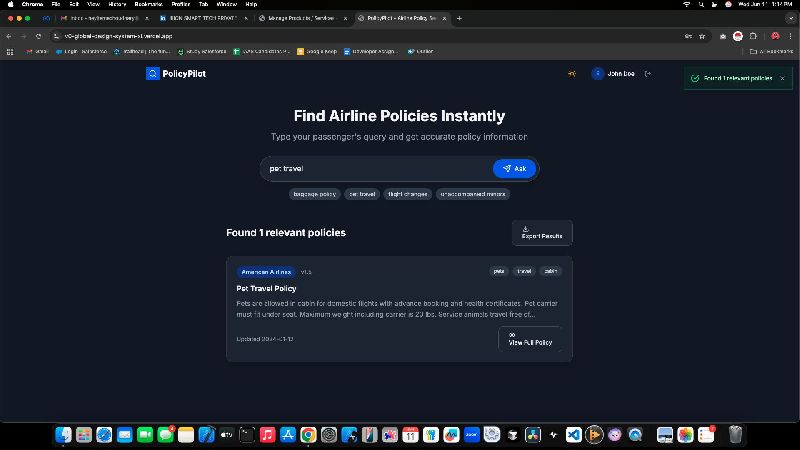Open Finder from the dock
The image size is (800, 450).
click(x=63, y=435)
